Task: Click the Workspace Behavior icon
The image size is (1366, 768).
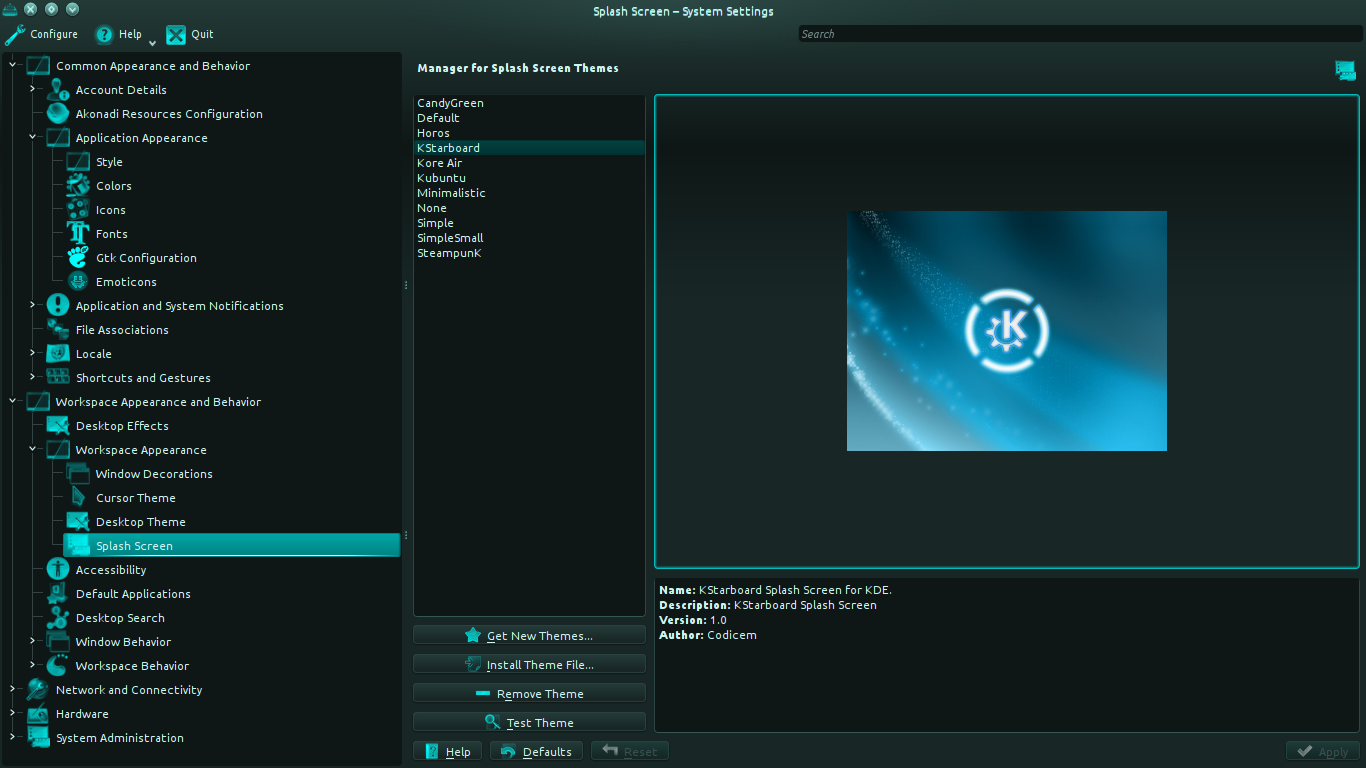Action: pos(58,666)
